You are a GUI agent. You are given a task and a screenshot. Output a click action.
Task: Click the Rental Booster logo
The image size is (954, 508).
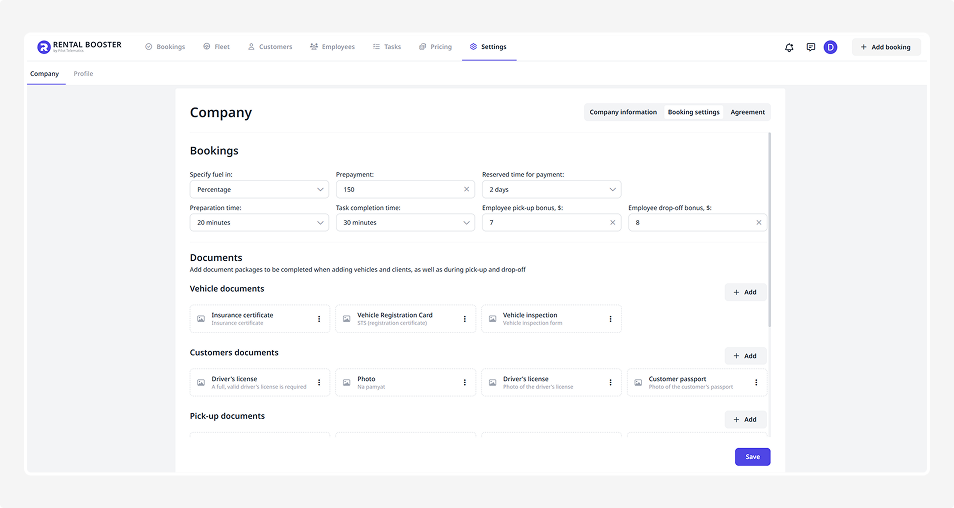click(79, 47)
